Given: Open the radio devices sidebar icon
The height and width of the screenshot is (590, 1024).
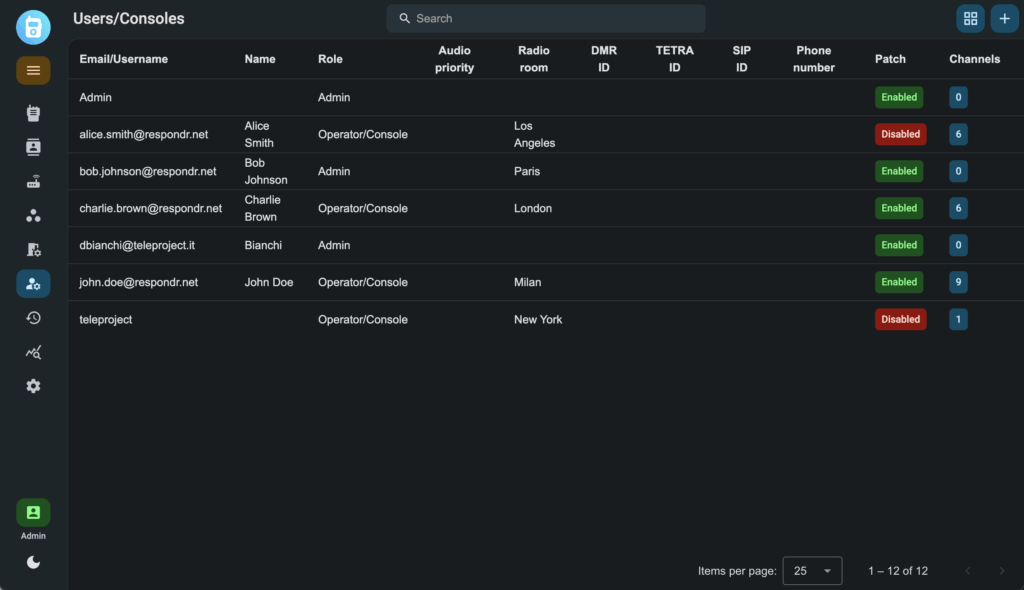Looking at the screenshot, I should coord(33,113).
